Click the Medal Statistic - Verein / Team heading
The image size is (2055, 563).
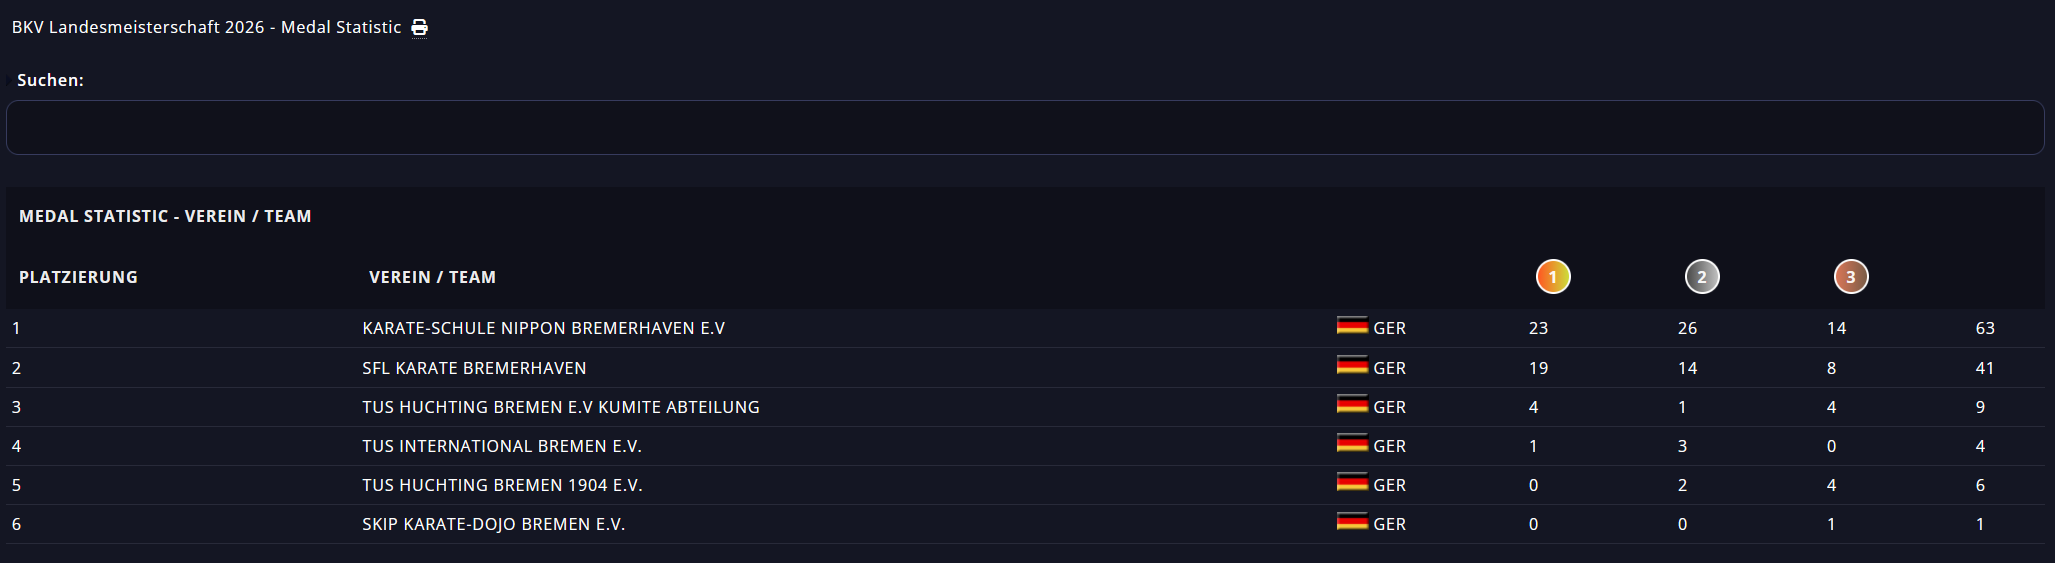pos(165,216)
